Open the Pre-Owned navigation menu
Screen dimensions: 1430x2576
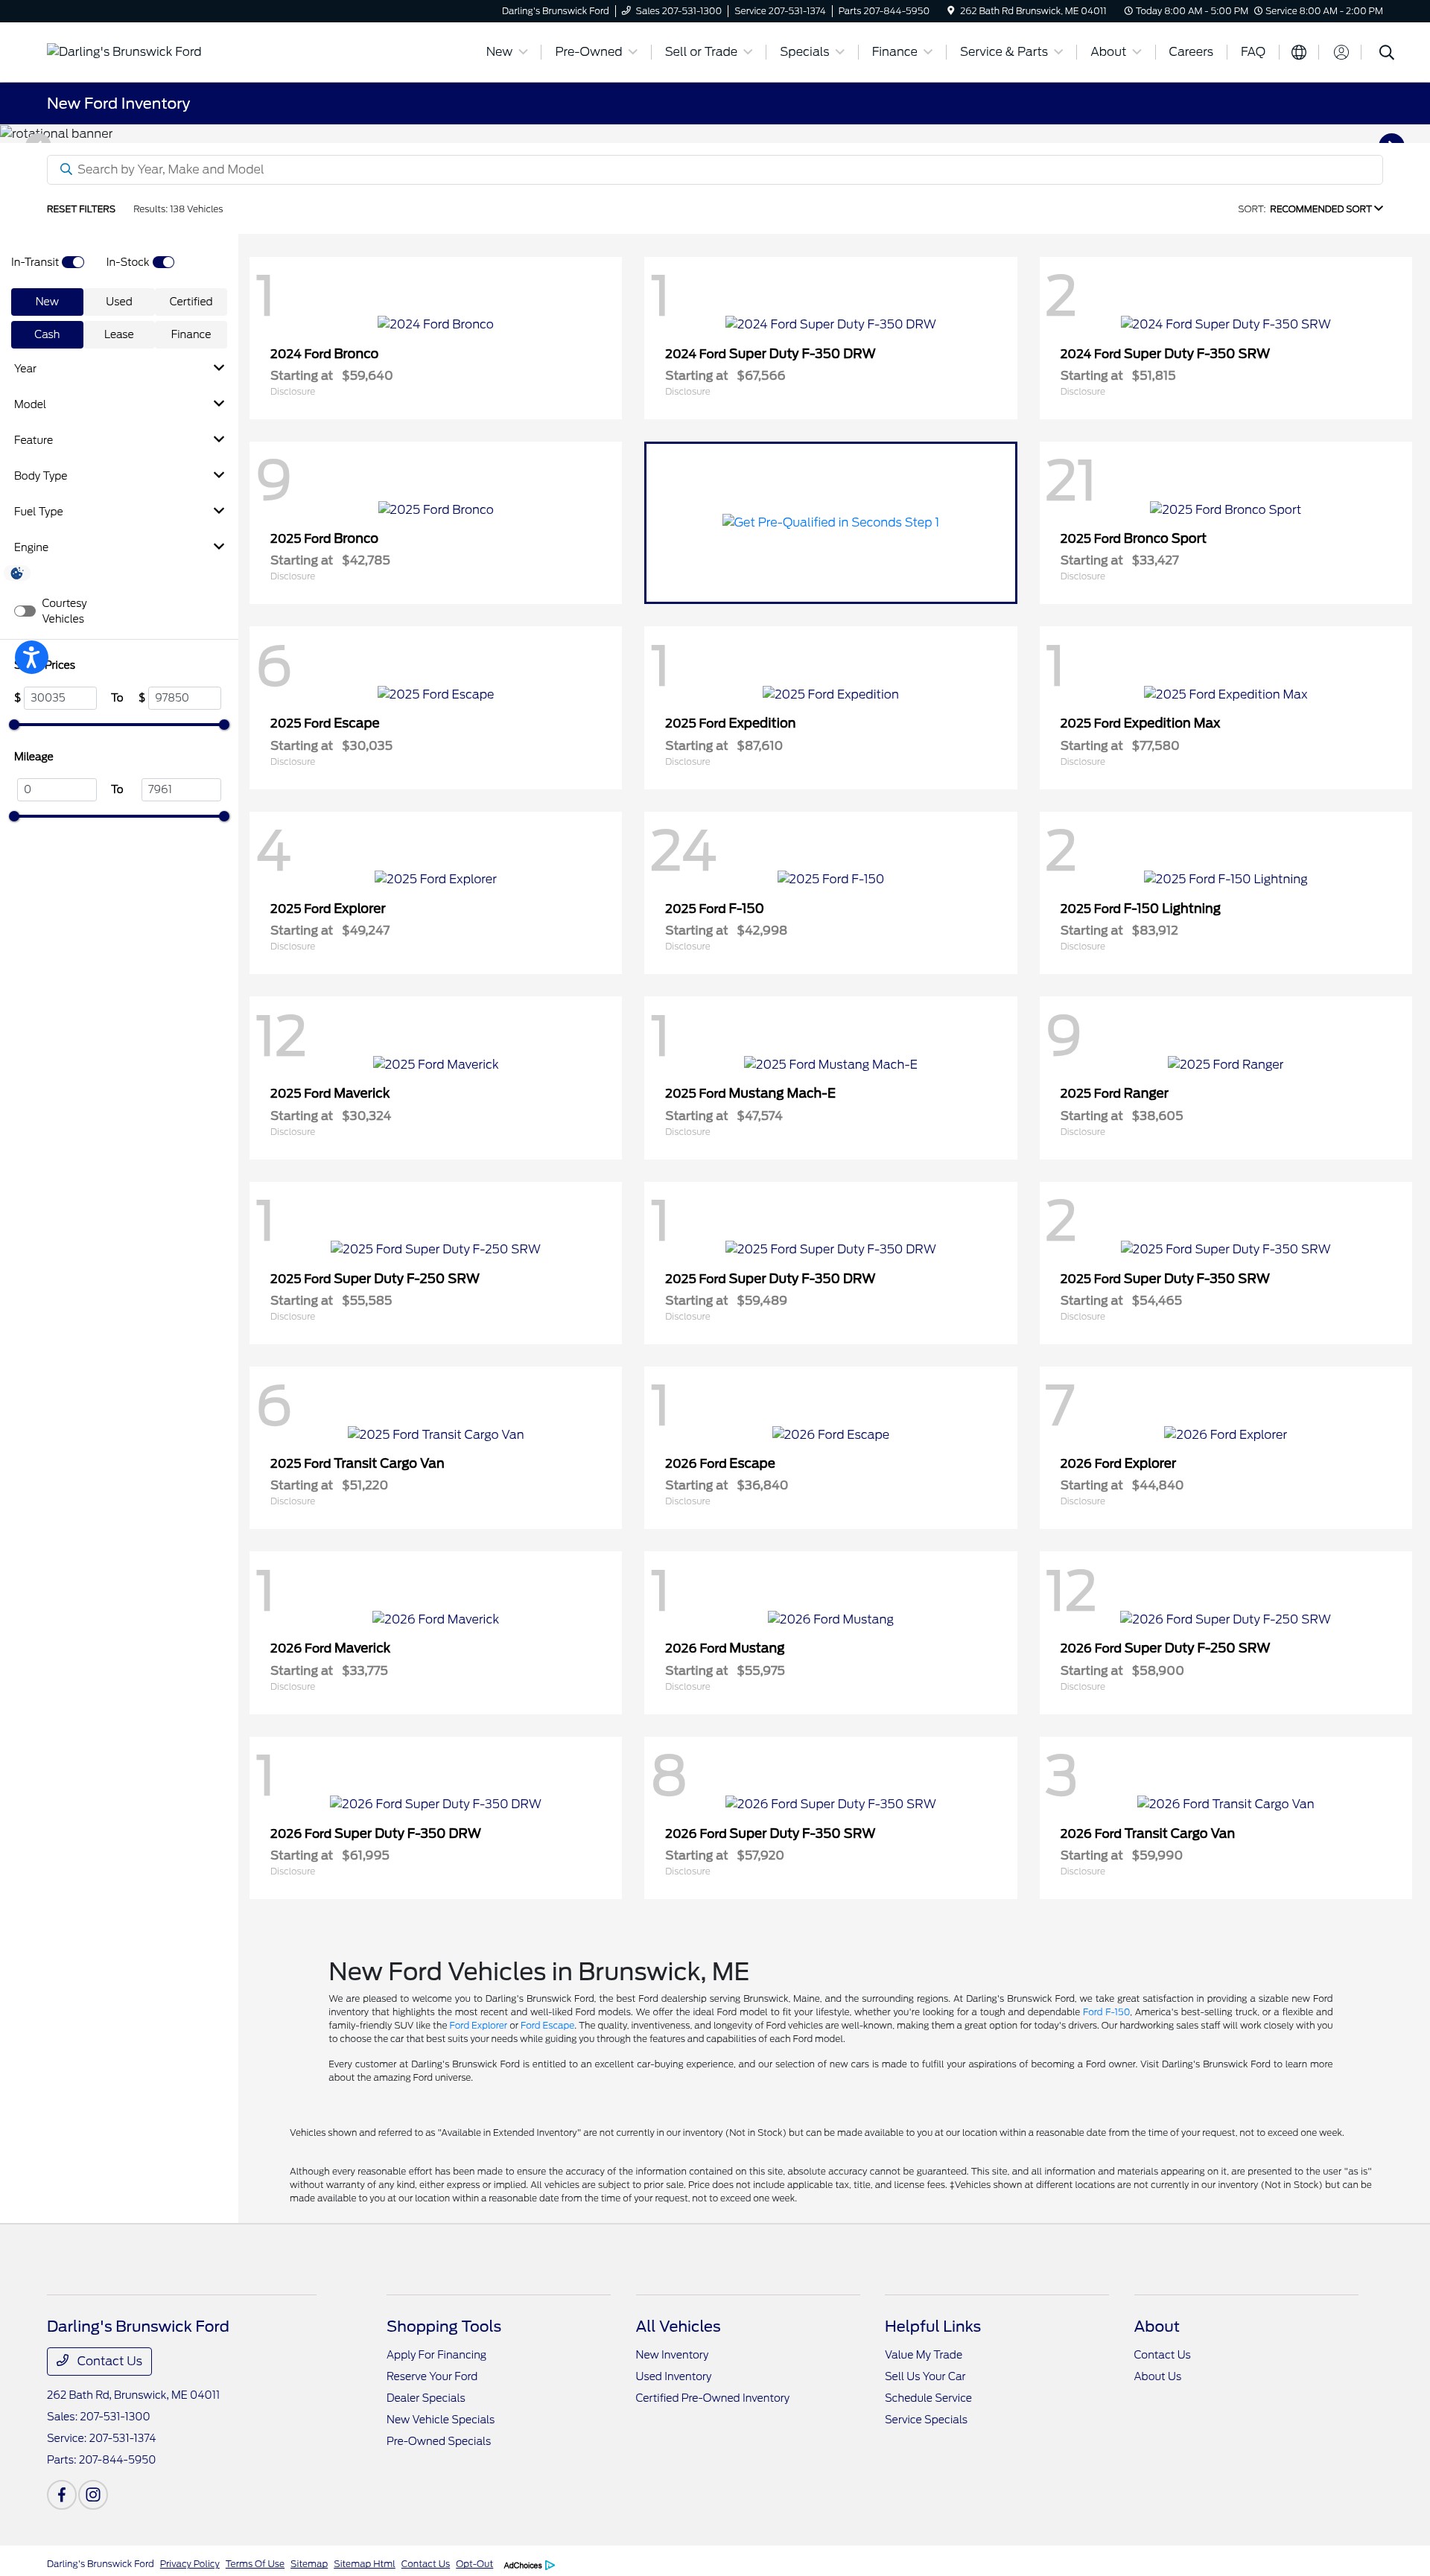[596, 52]
